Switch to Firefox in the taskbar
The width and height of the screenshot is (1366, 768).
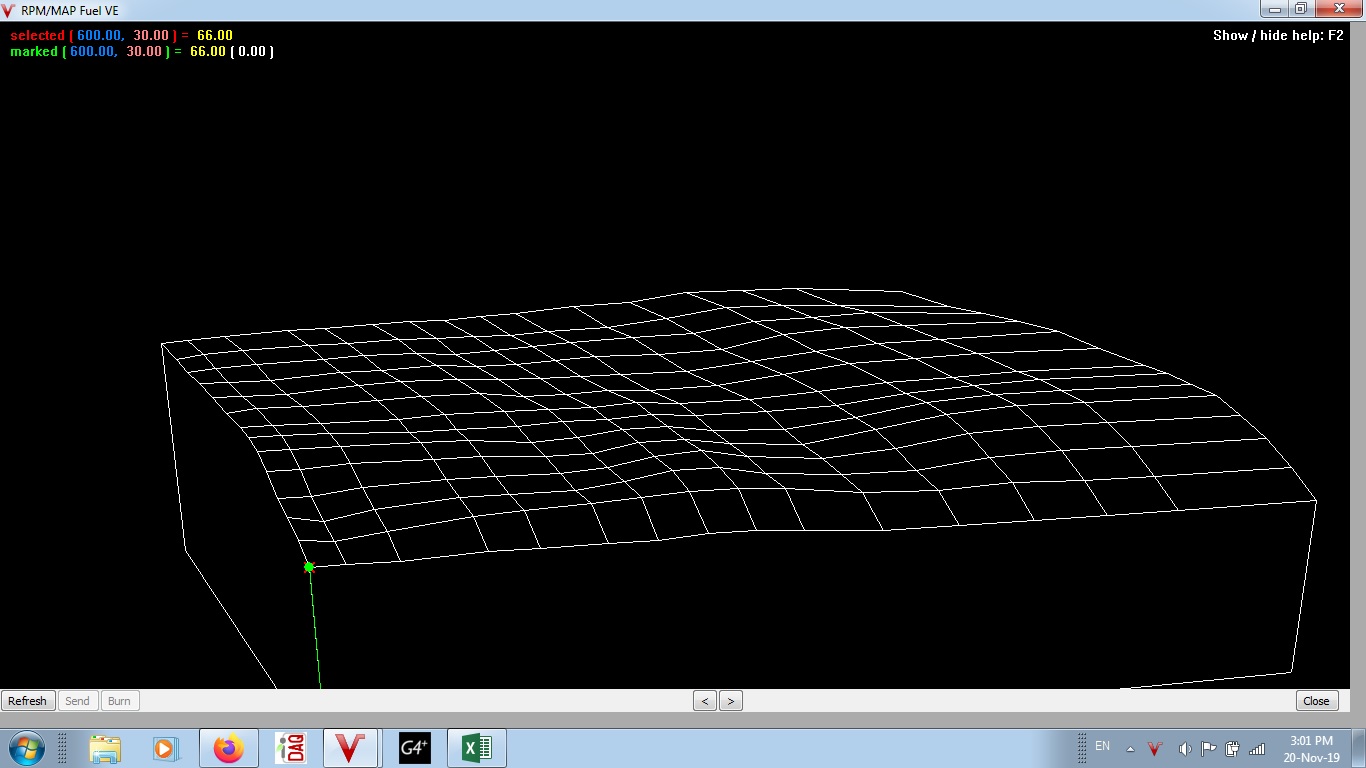[229, 748]
